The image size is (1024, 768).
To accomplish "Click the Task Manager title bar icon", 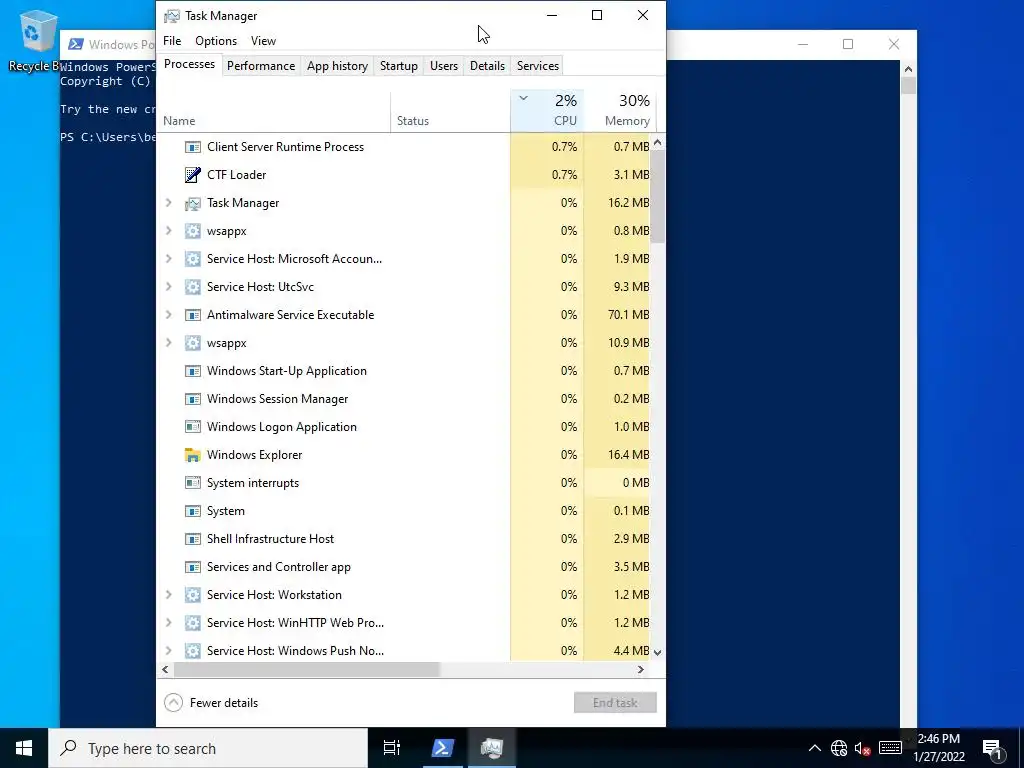I will (172, 16).
